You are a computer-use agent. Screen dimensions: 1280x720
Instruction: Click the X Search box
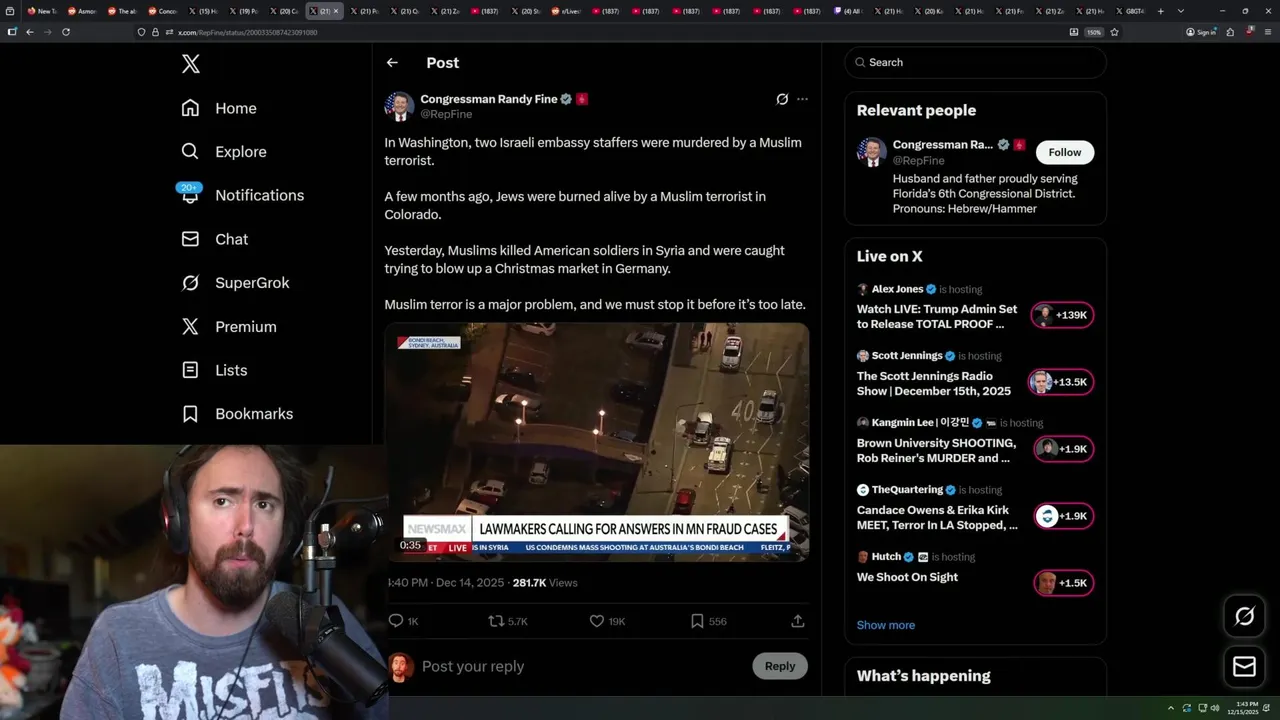tap(976, 62)
